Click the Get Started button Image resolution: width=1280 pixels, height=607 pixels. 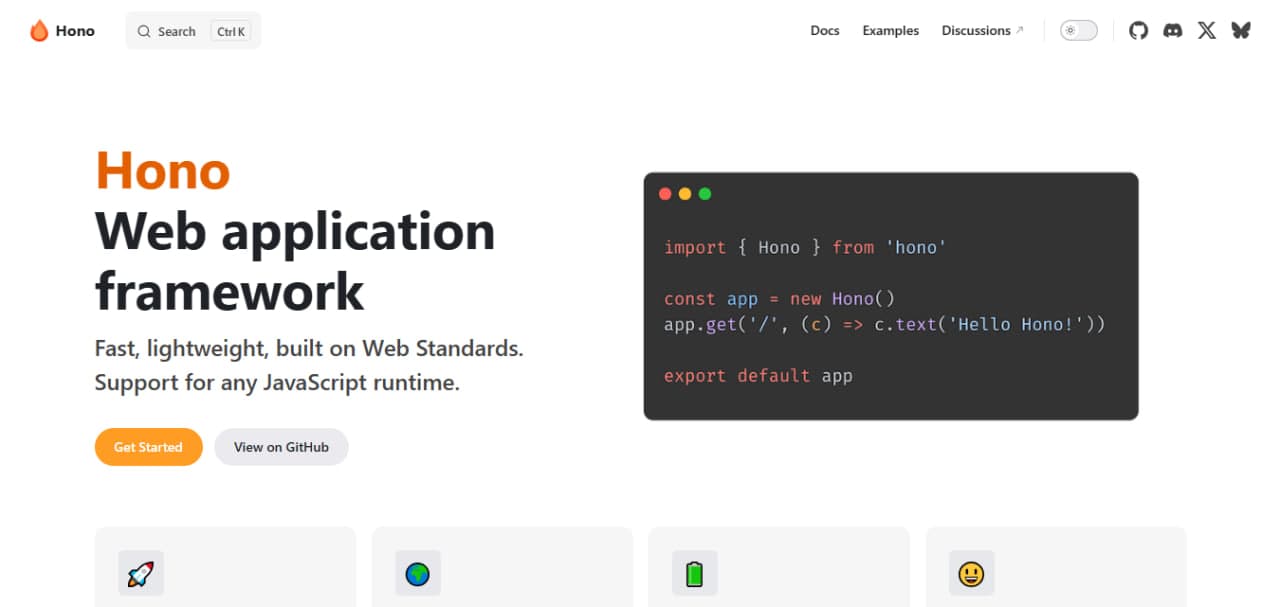click(x=148, y=447)
